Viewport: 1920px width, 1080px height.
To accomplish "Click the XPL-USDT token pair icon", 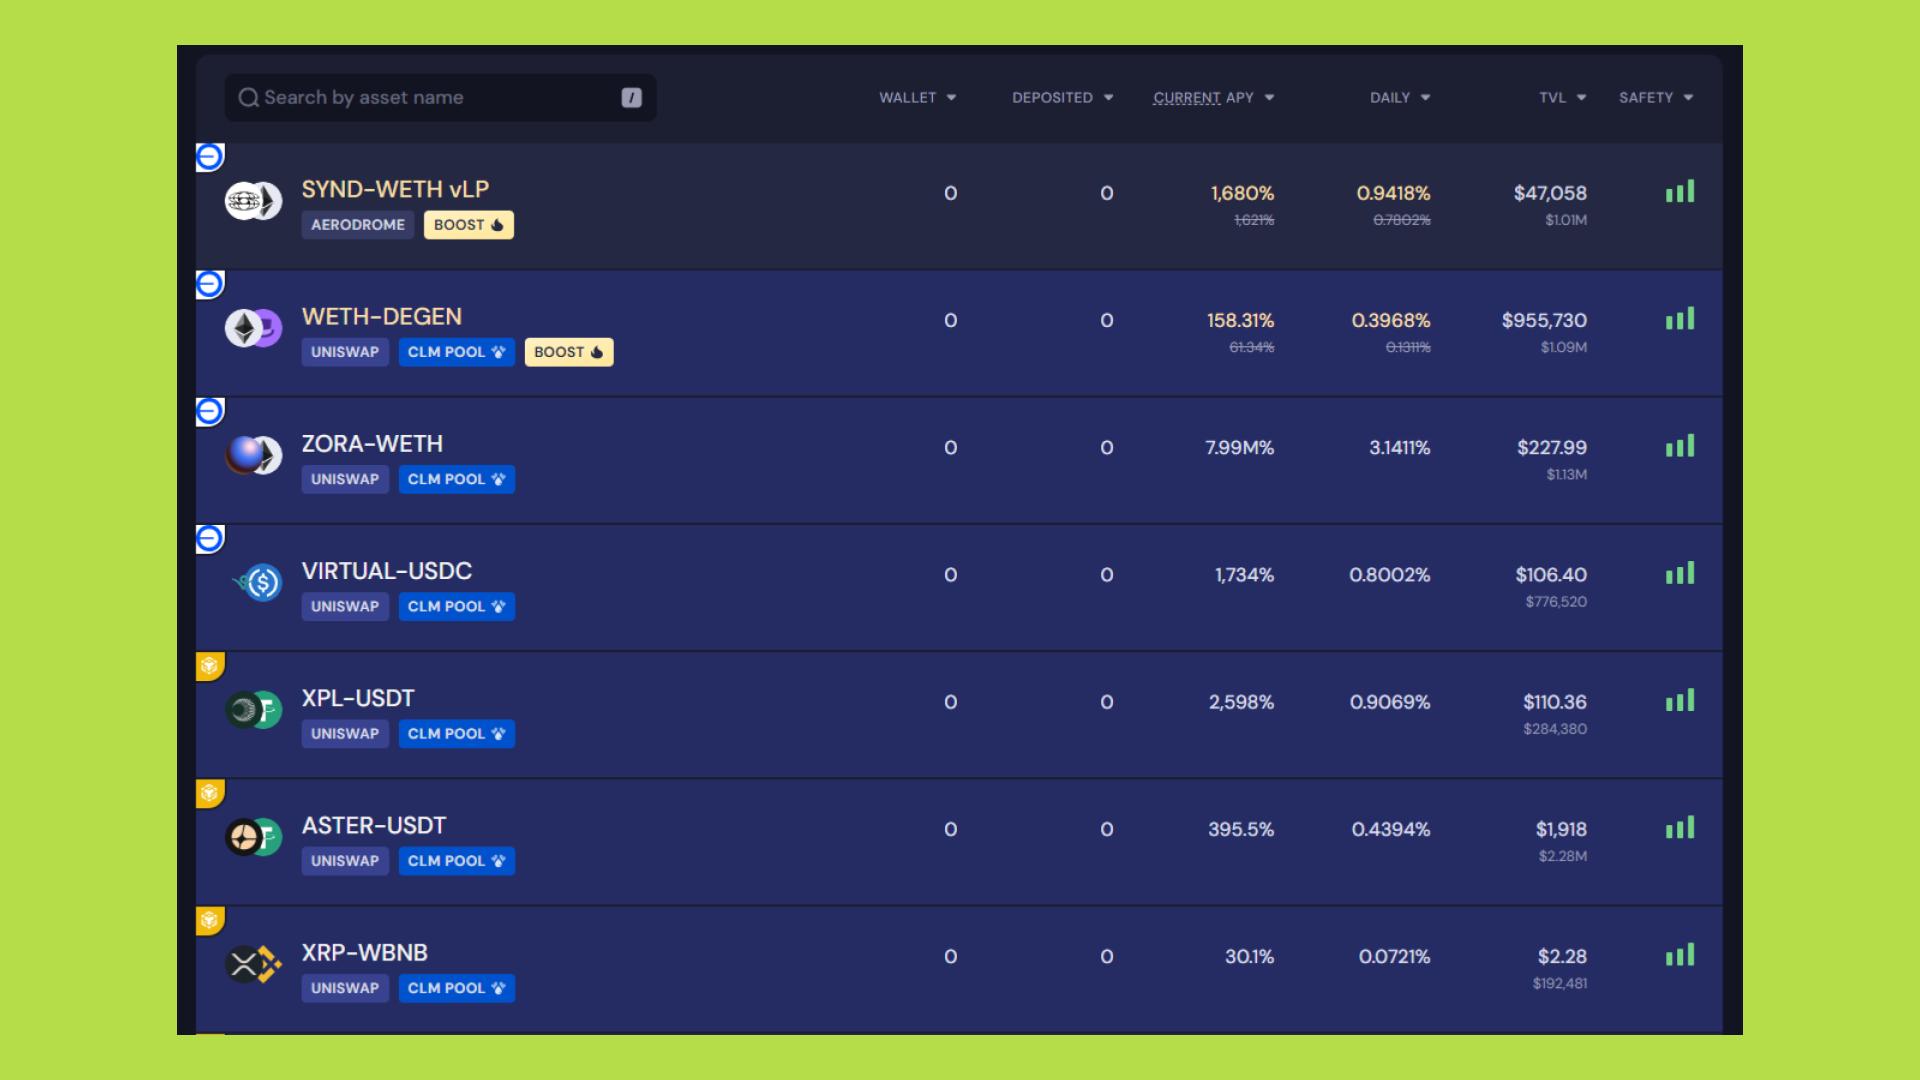I will tap(253, 710).
